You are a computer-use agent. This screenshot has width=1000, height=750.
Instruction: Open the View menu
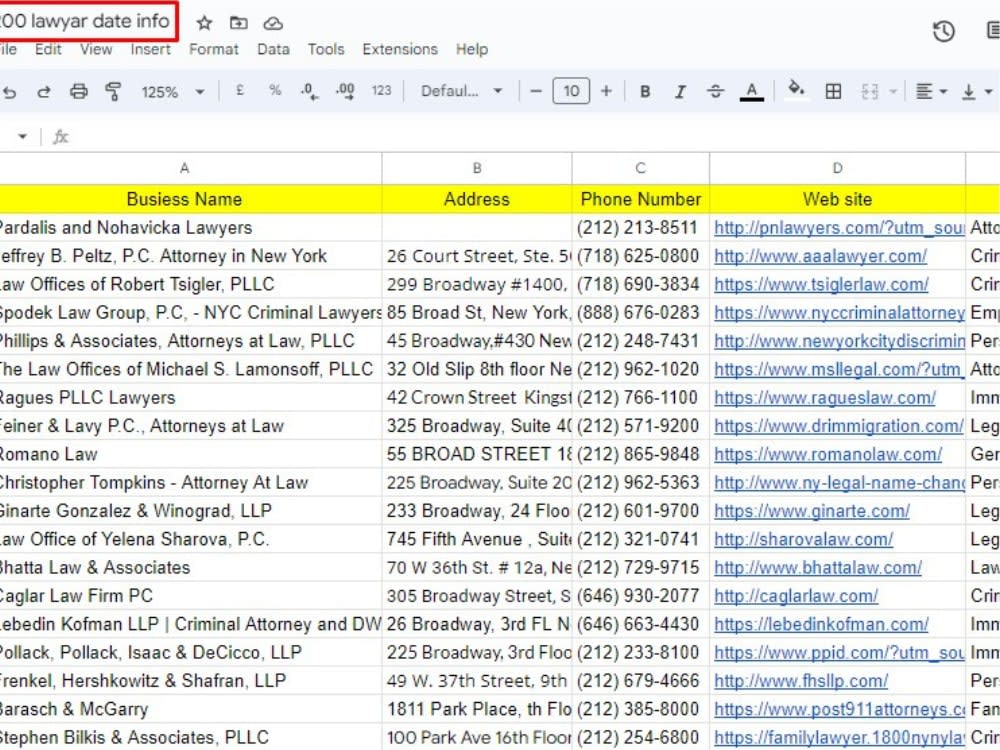point(96,50)
